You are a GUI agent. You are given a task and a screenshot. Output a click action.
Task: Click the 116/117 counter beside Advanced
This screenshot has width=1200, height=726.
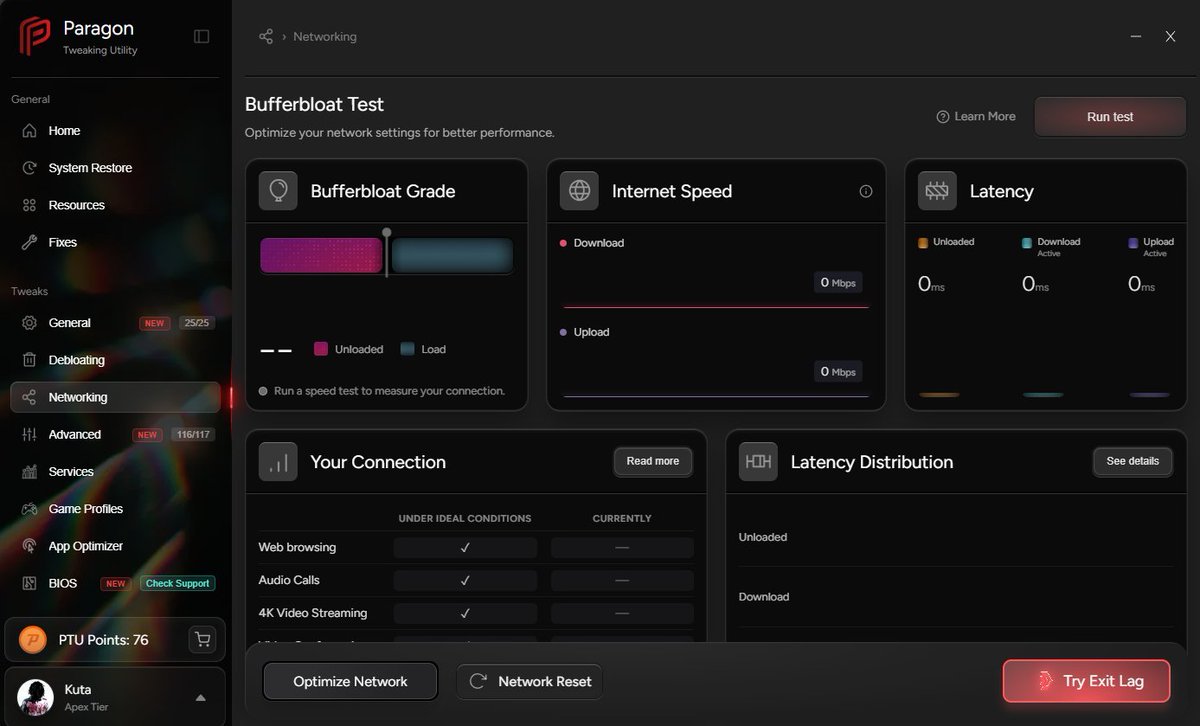pos(193,435)
